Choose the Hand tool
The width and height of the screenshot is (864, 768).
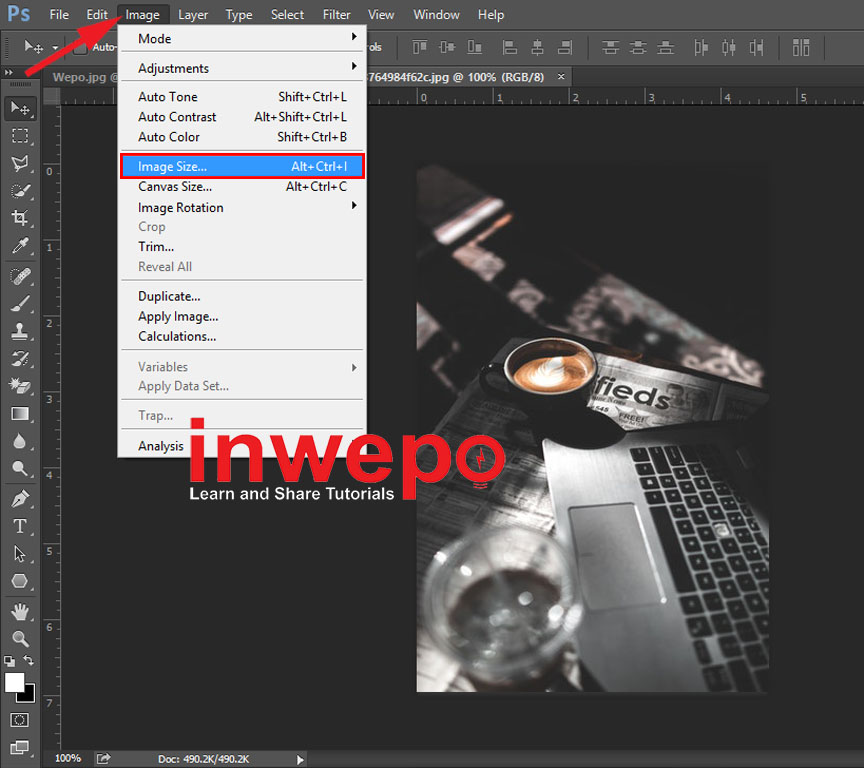(20, 610)
